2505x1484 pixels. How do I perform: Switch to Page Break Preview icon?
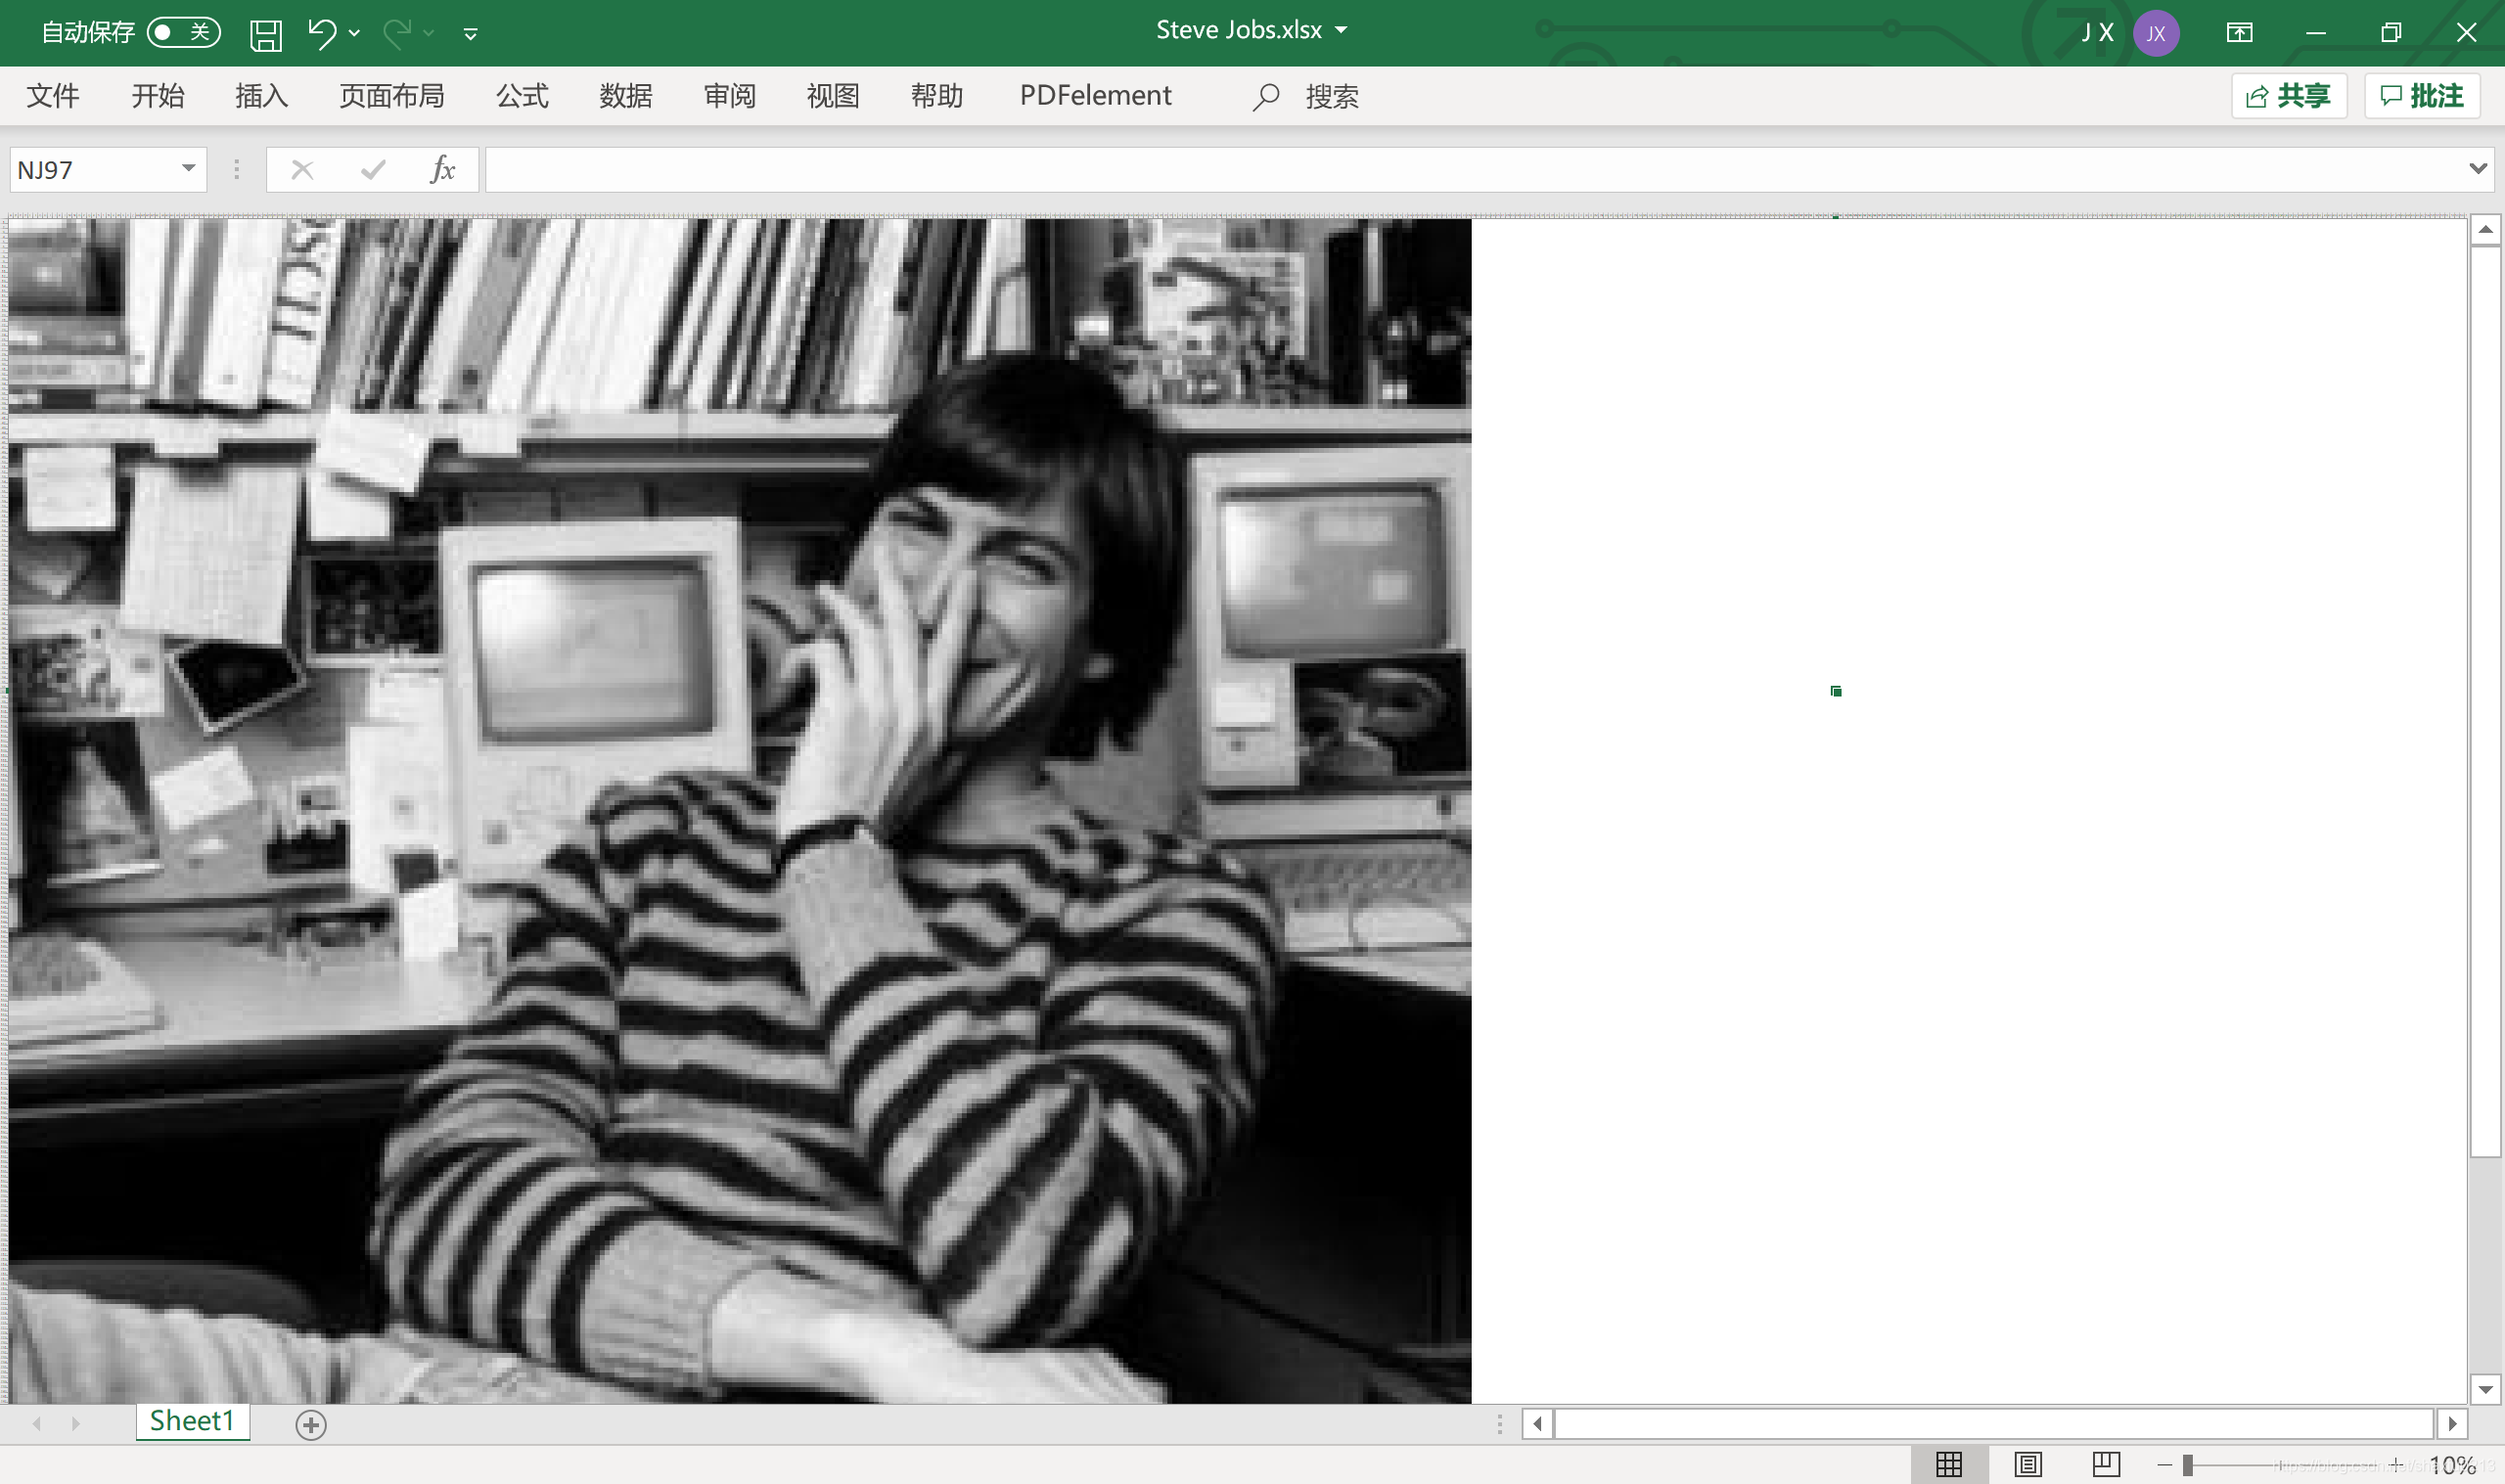click(x=2105, y=1464)
